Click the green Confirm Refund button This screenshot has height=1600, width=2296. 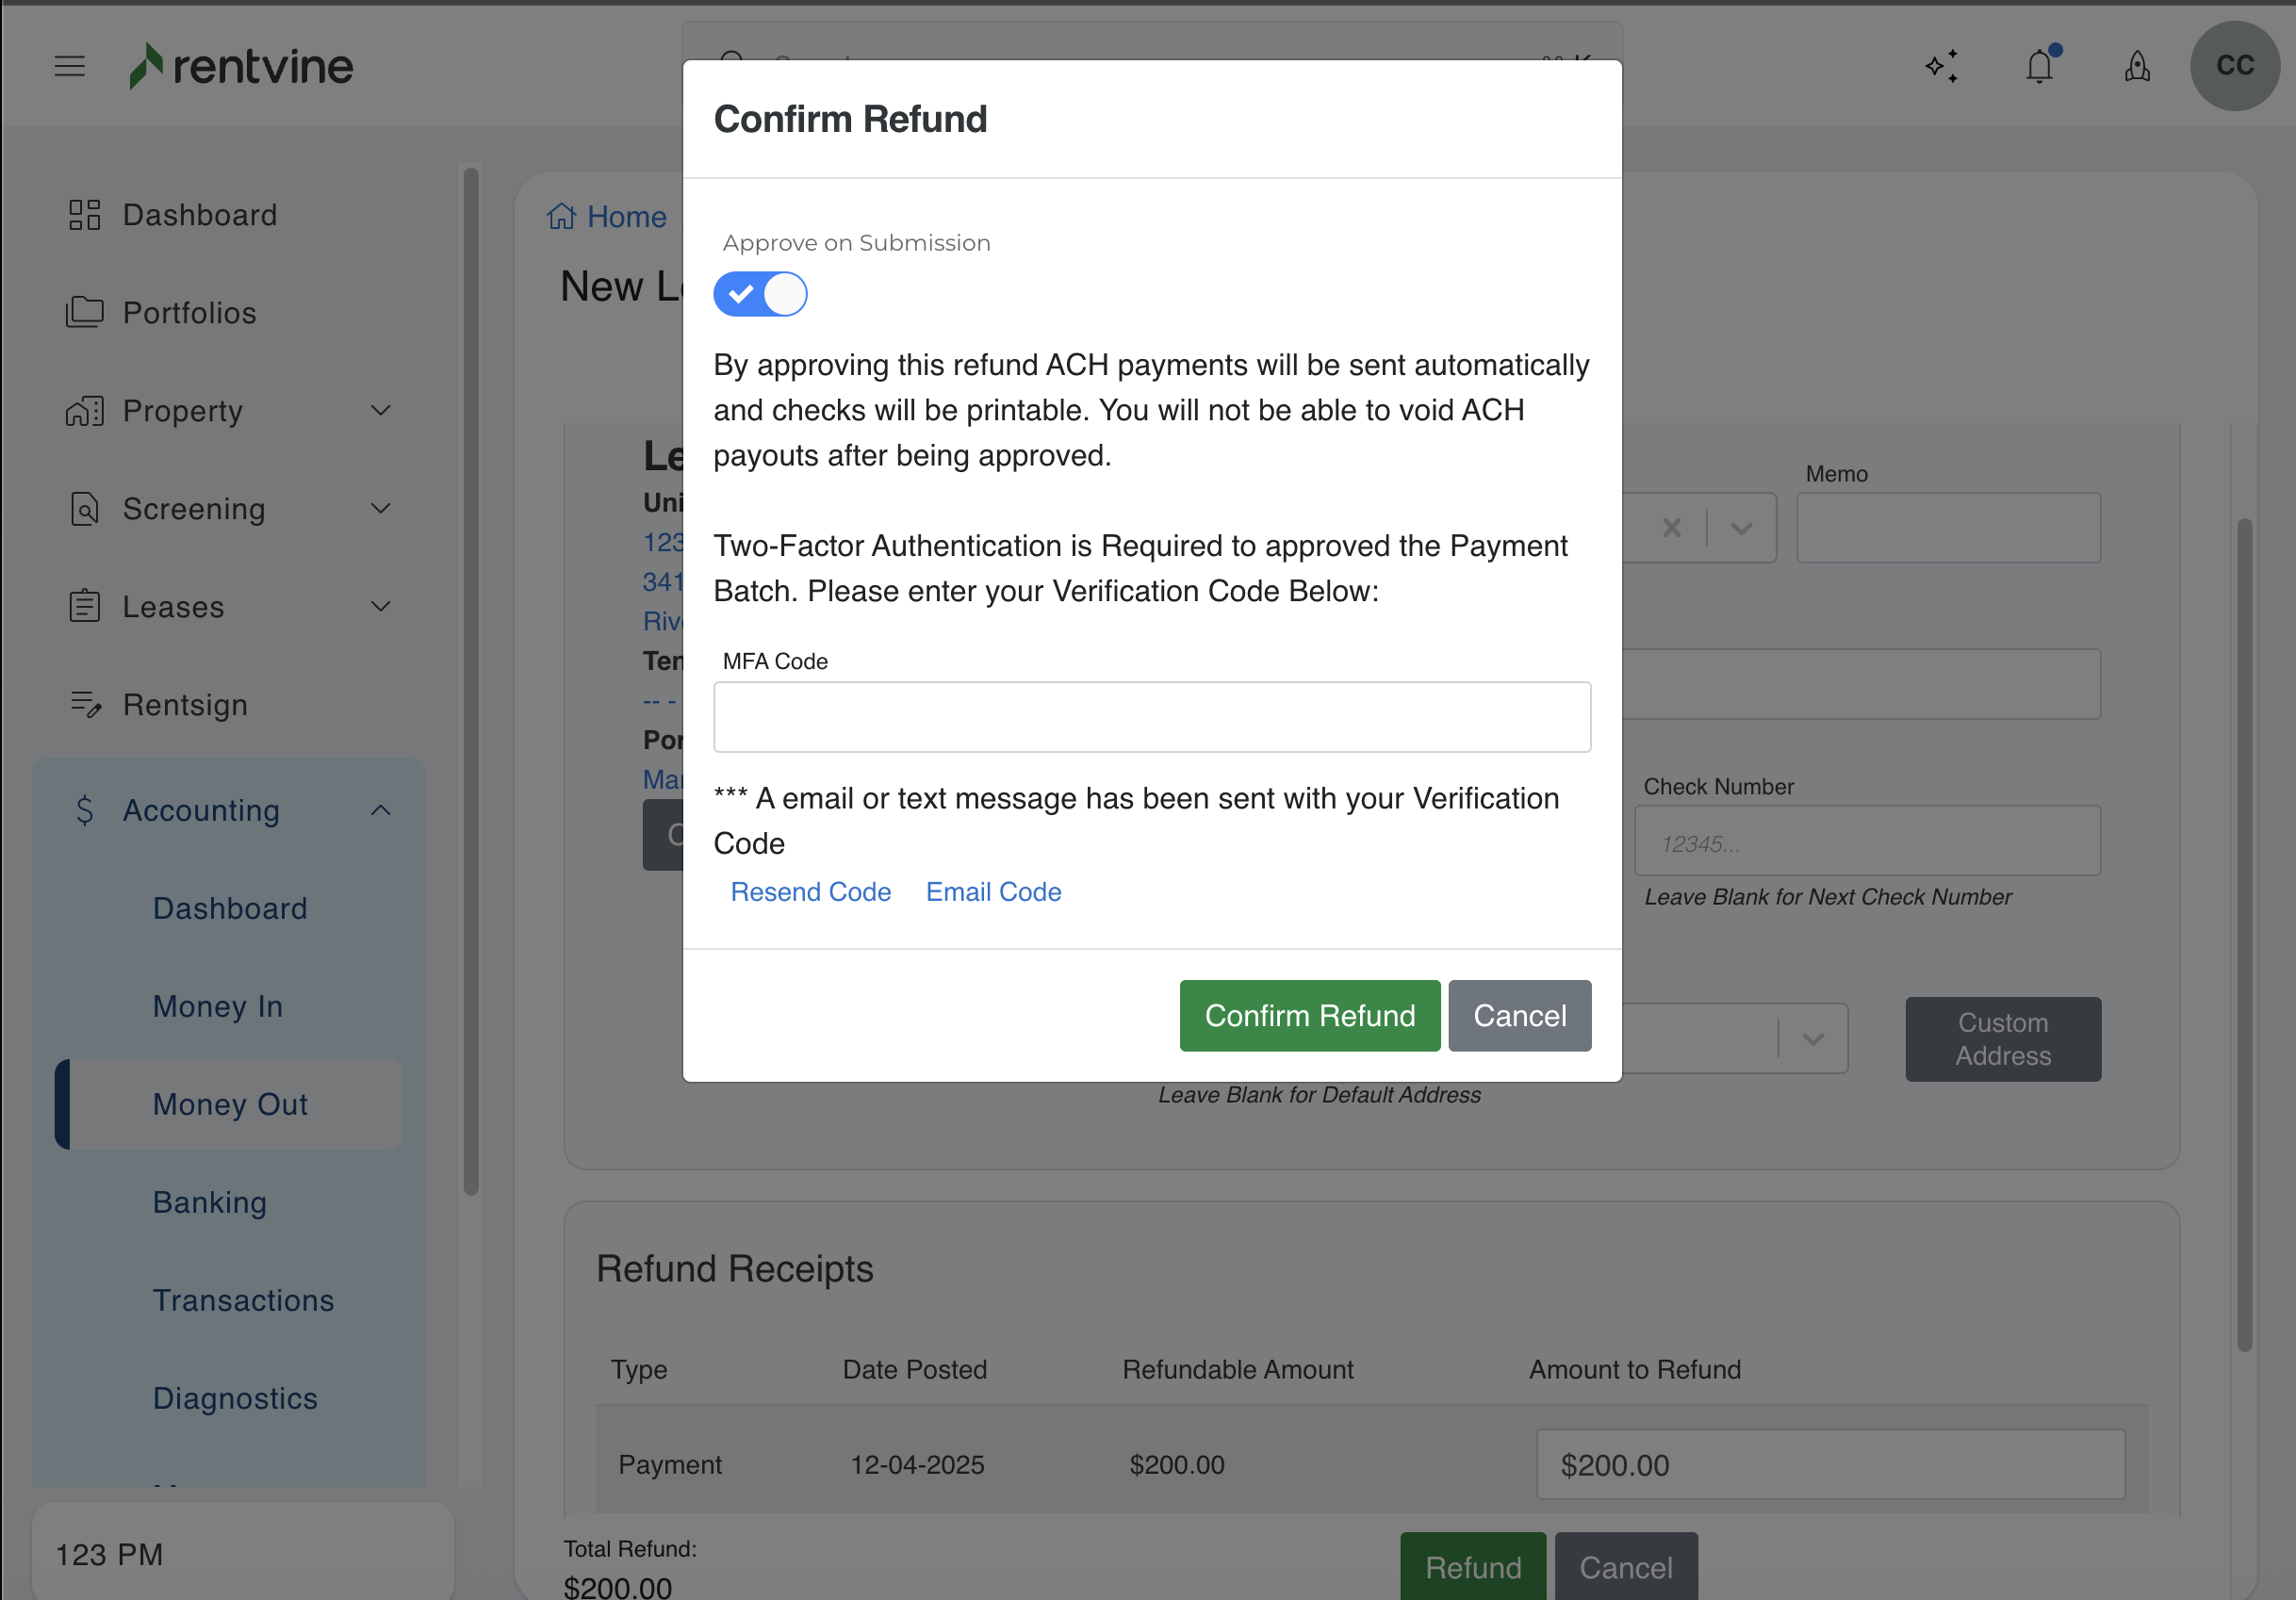(1309, 1015)
